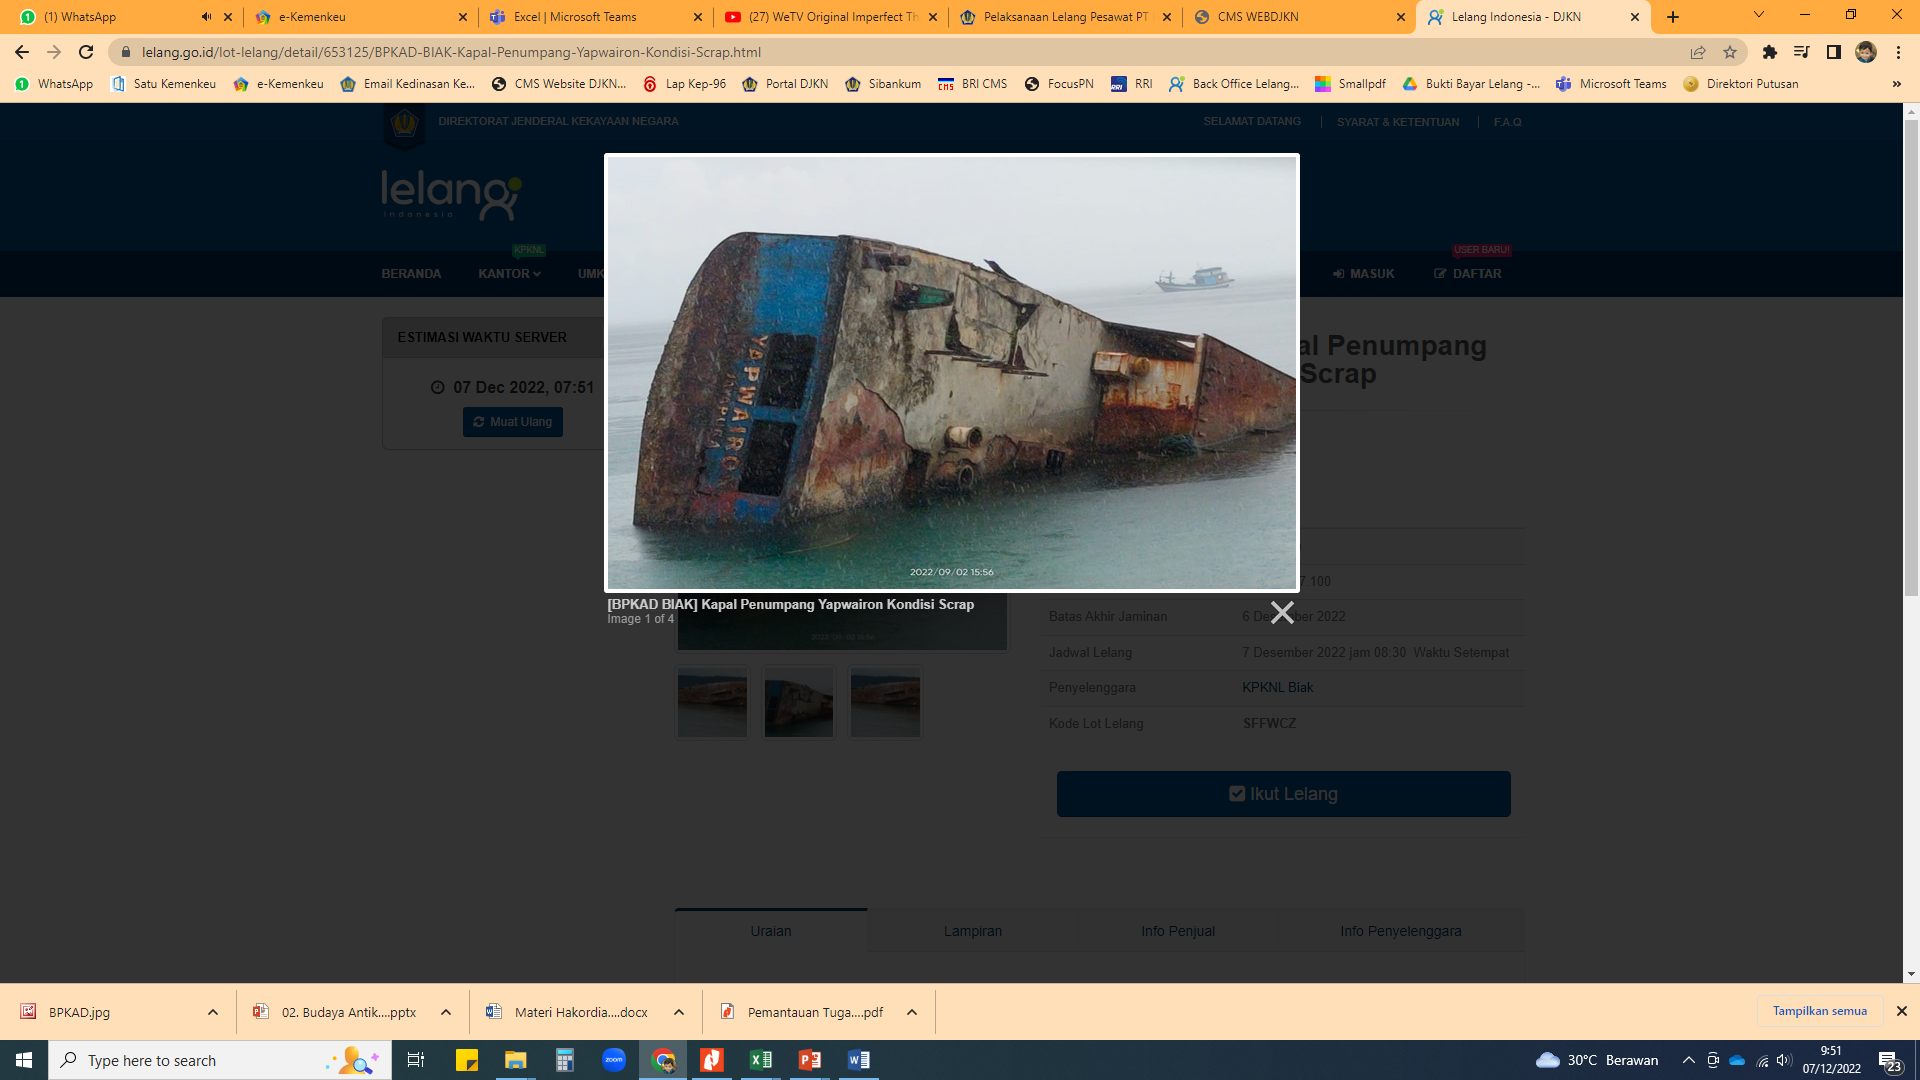This screenshot has width=1920, height=1080.
Task: Close the image lightbox with the X
Action: (x=1282, y=612)
